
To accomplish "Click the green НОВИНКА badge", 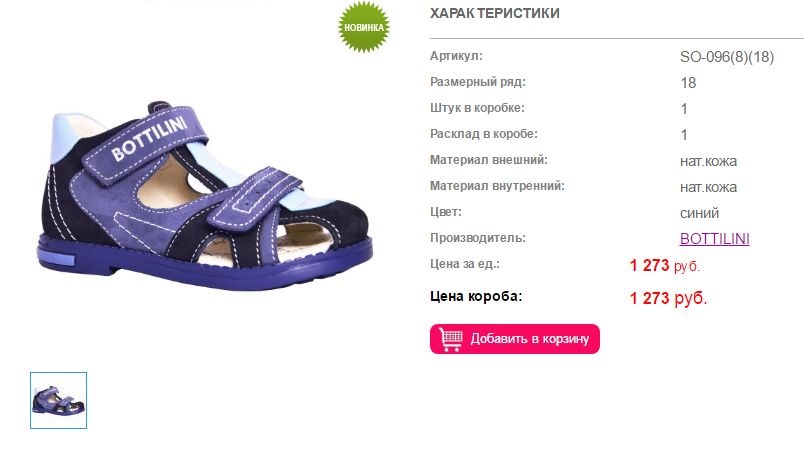I will click(364, 27).
